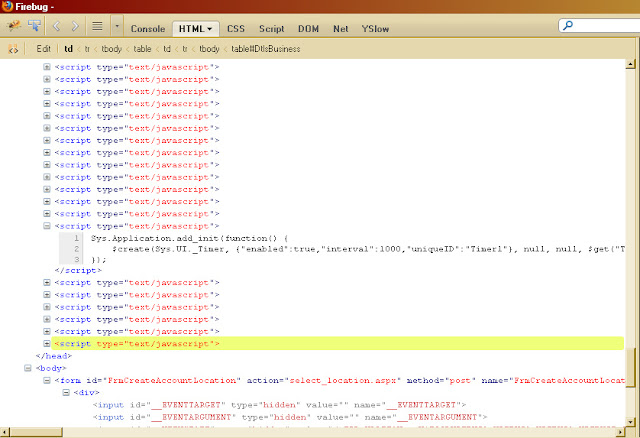
Task: Open the small toolbar dropdown arrow
Action: [117, 27]
